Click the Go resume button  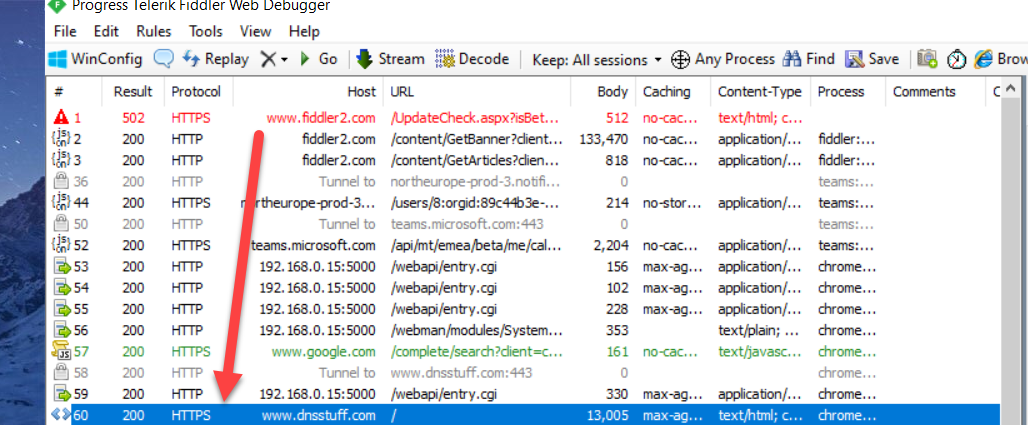[x=319, y=59]
